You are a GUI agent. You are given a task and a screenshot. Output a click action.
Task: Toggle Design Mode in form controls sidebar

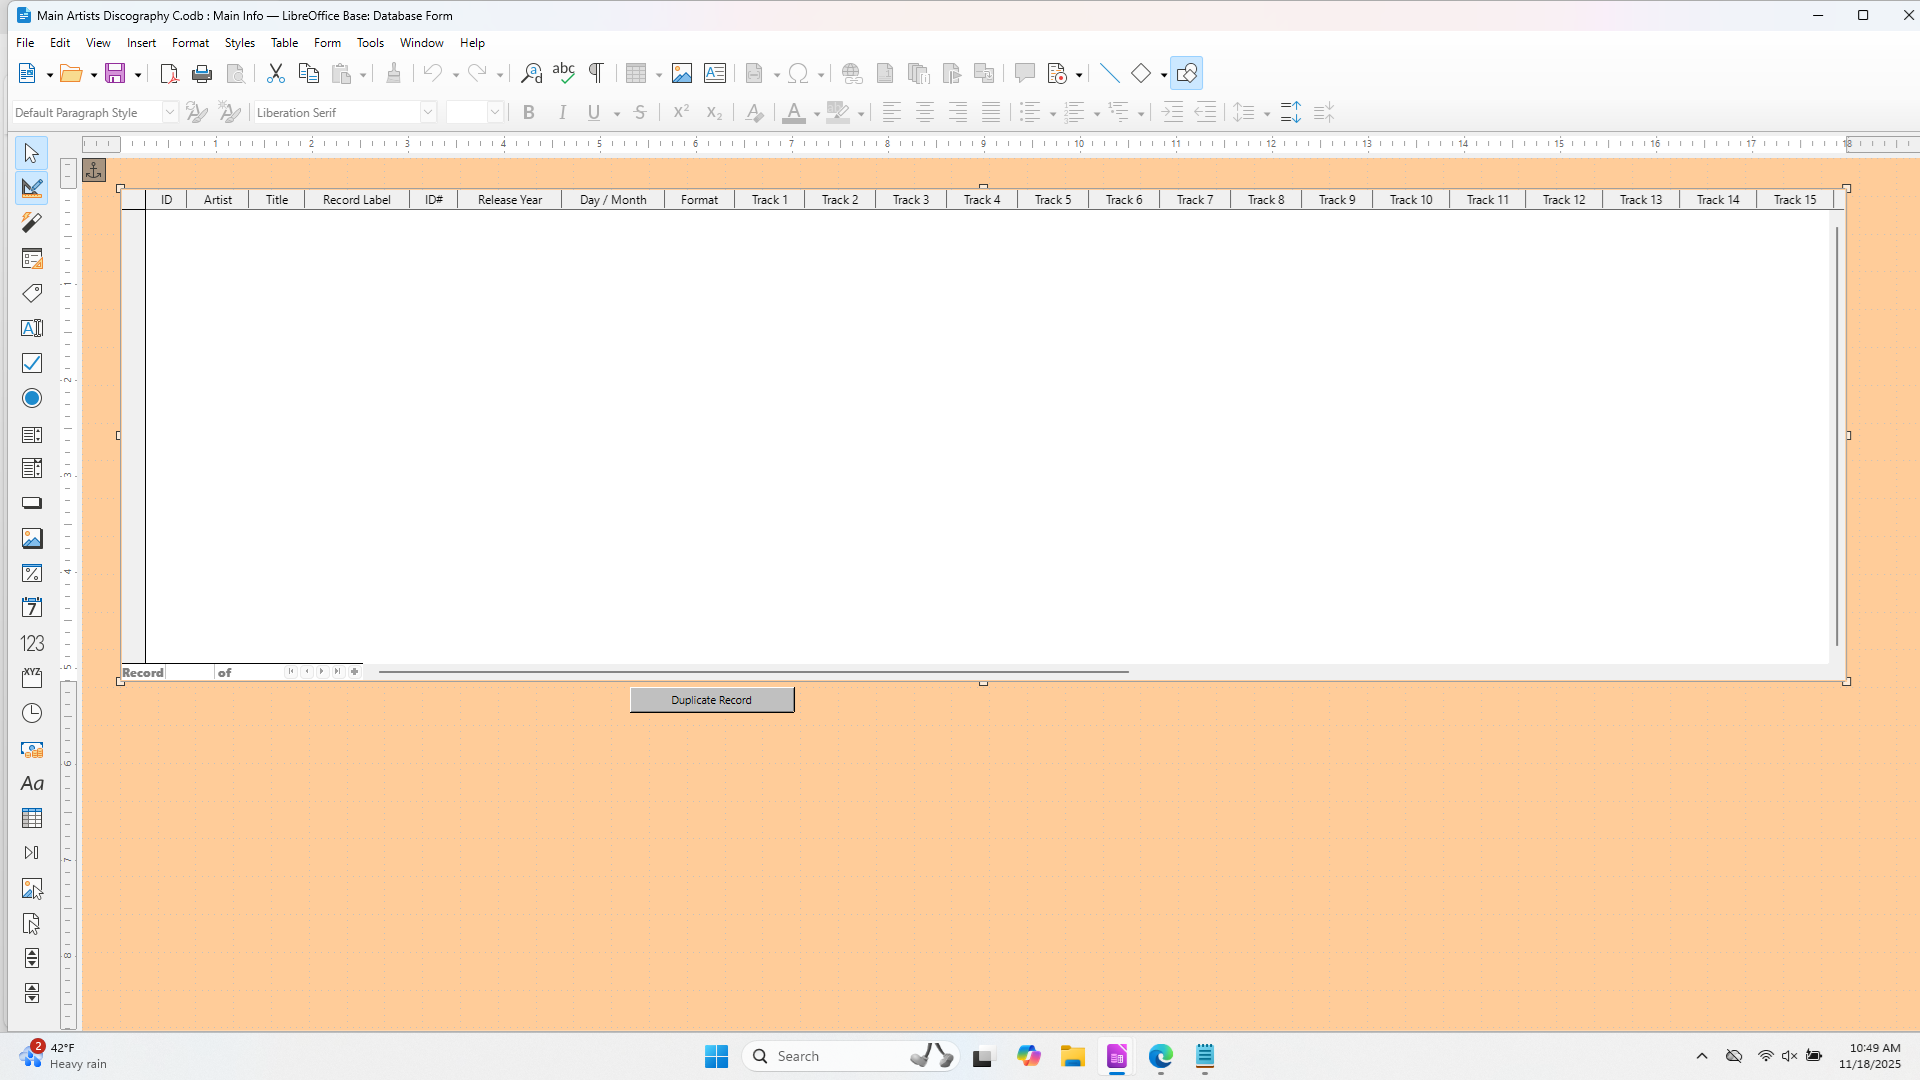32,188
